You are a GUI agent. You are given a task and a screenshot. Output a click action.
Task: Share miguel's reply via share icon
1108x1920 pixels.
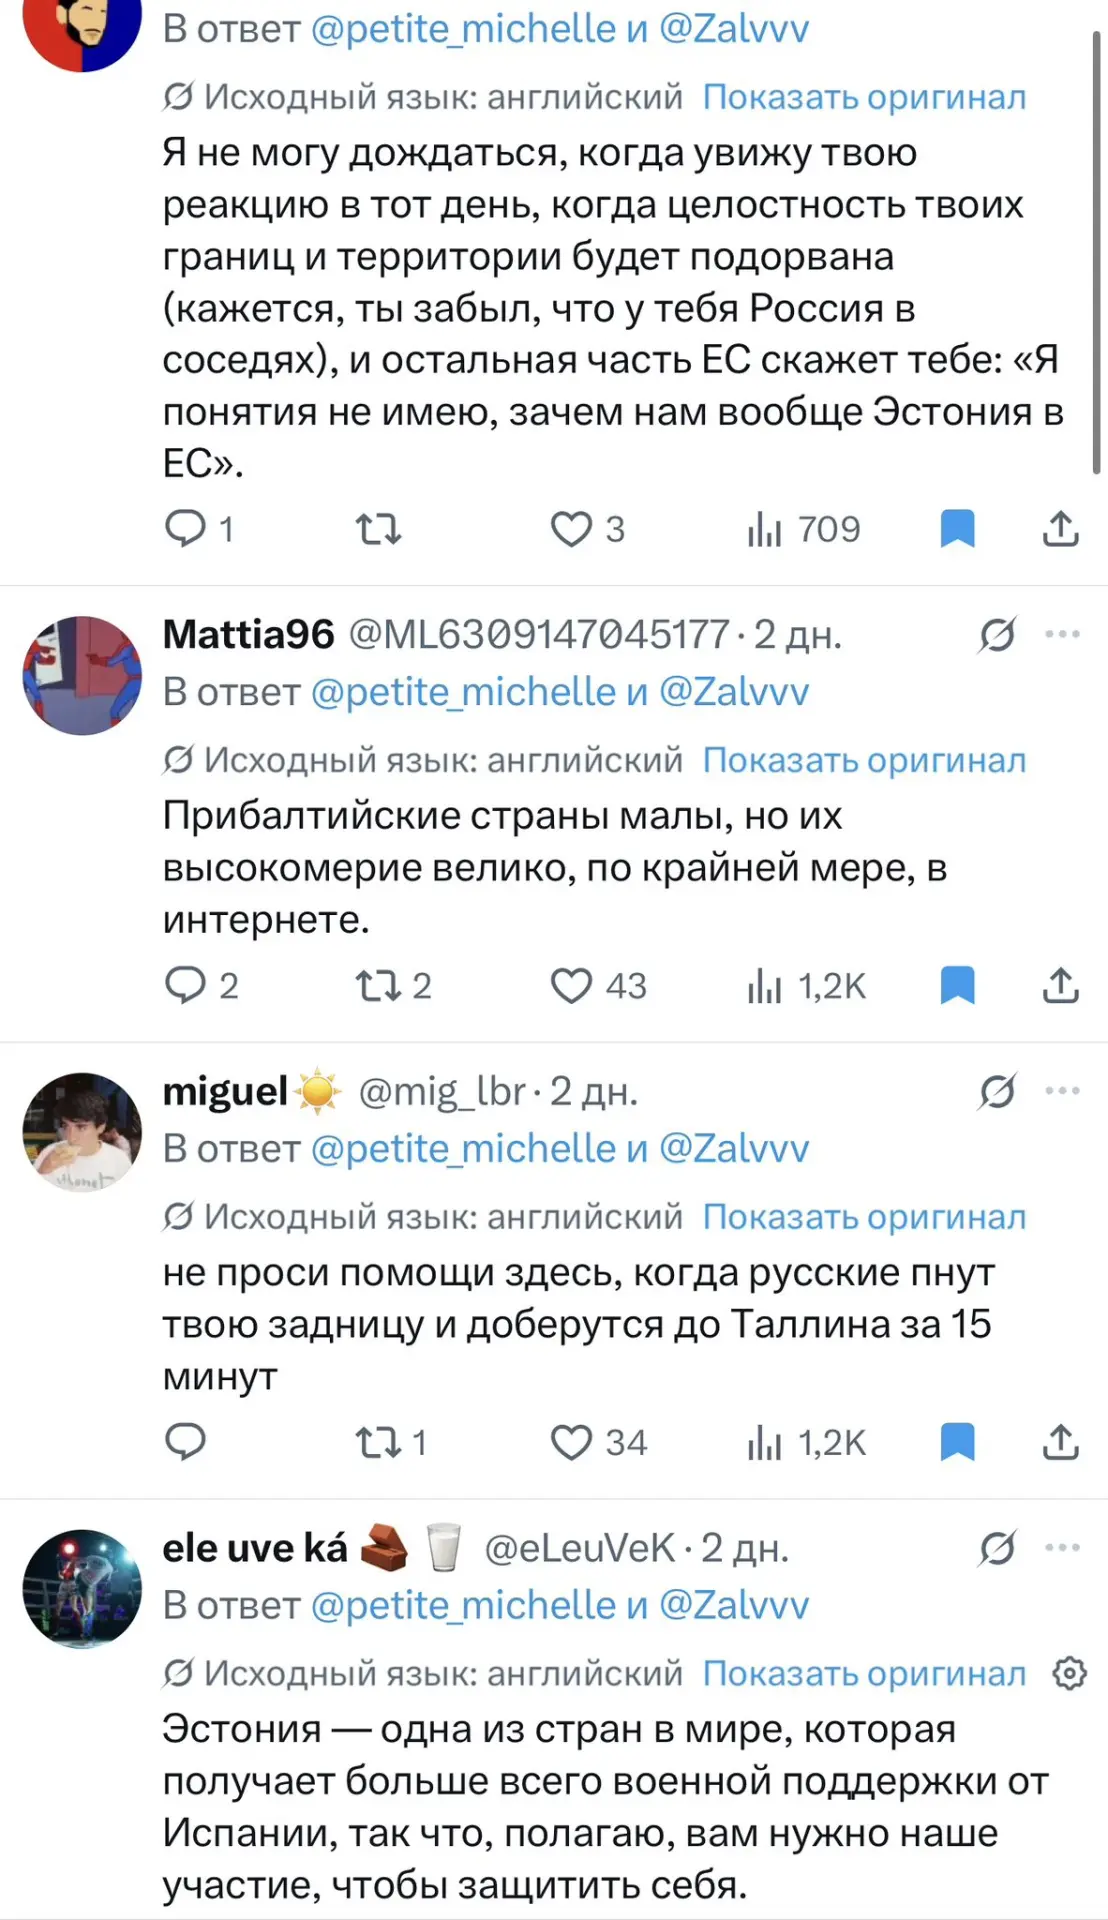click(x=1060, y=1442)
